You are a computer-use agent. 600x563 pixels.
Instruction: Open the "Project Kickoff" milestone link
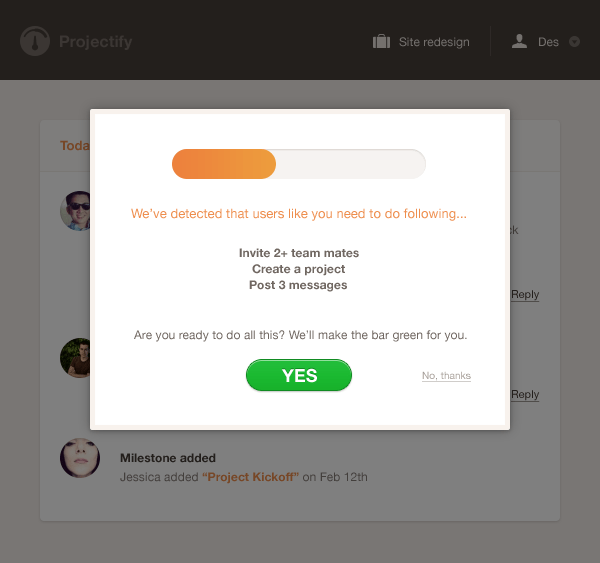[x=250, y=477]
